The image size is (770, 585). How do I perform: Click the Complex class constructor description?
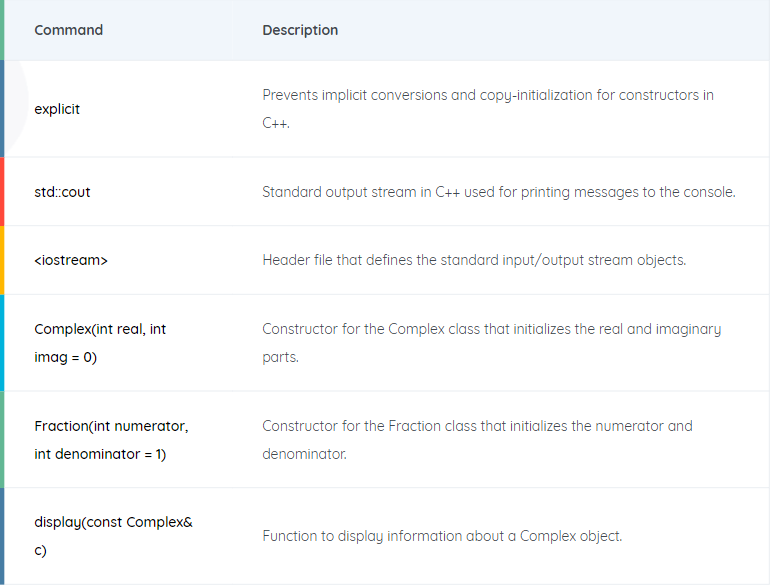492,343
